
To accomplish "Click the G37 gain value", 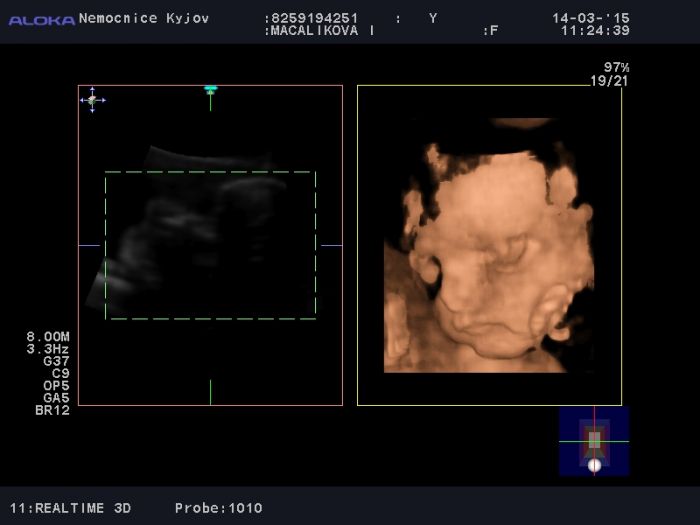I will (x=56, y=361).
